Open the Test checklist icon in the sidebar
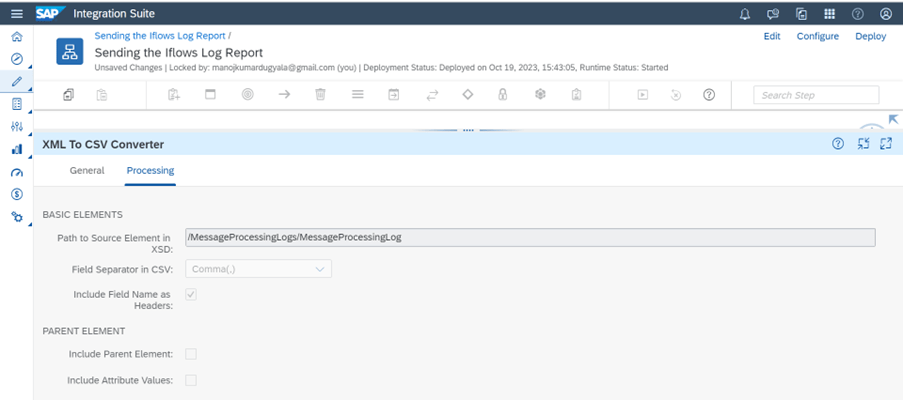This screenshot has width=903, height=400. tap(17, 104)
